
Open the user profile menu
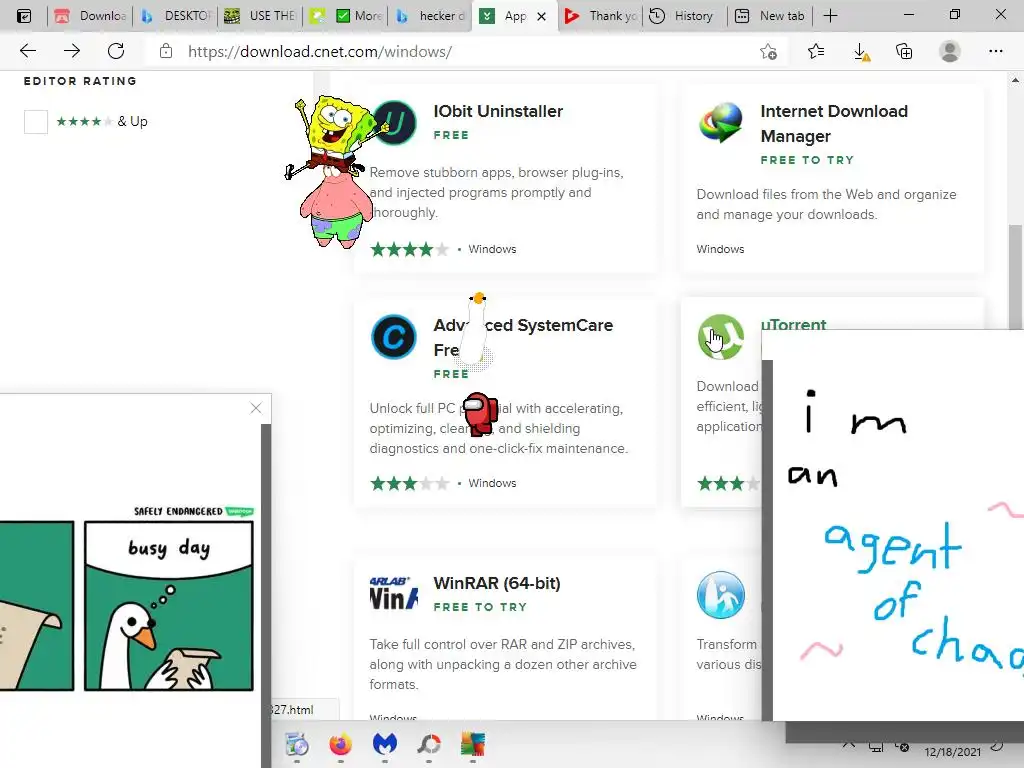coord(950,51)
